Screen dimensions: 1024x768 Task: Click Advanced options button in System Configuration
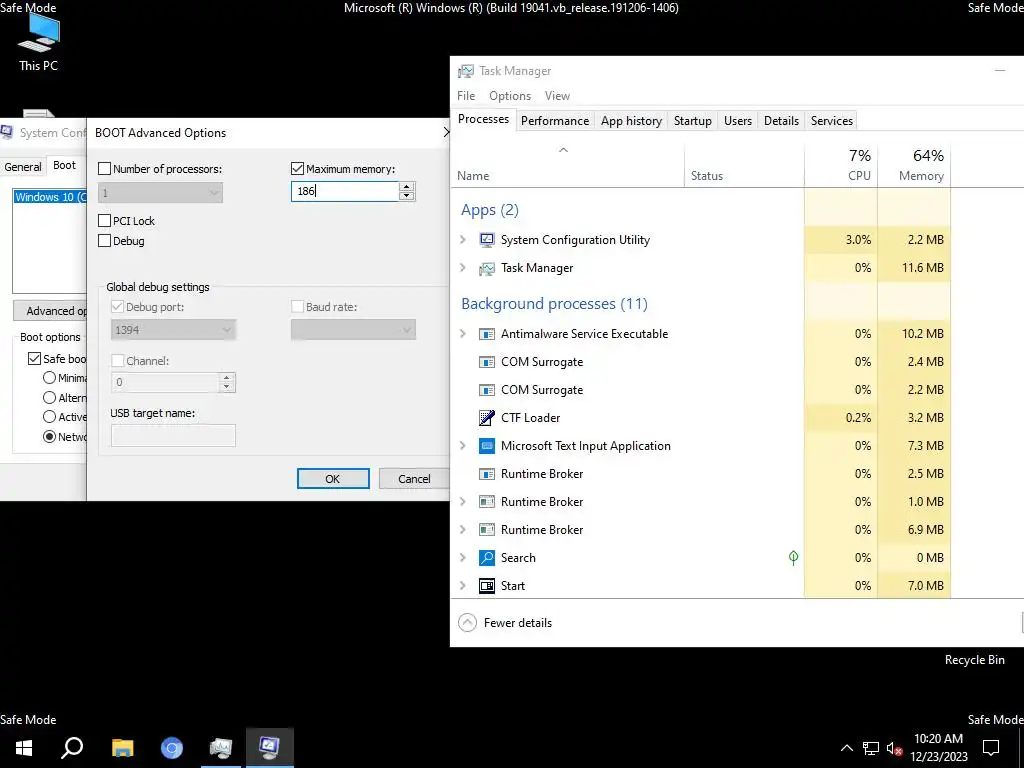pyautogui.click(x=50, y=311)
